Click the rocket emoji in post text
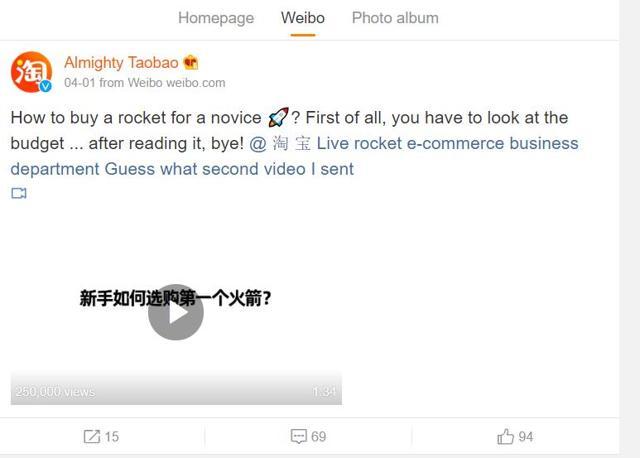 [278, 118]
